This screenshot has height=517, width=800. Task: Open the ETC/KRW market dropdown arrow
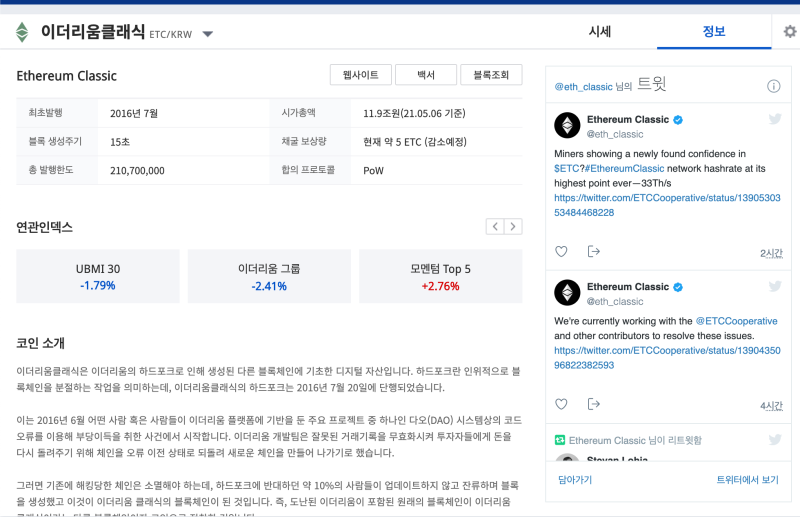point(208,34)
